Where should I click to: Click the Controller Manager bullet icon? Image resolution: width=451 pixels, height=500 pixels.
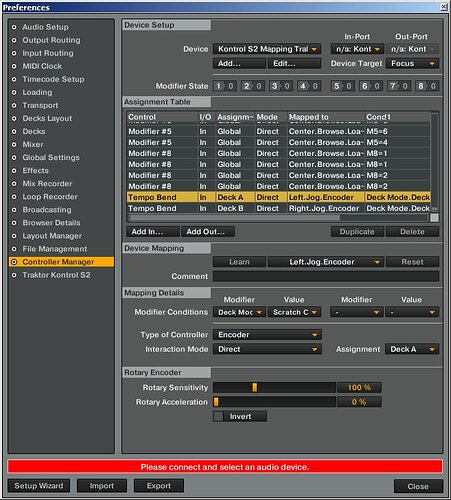tap(14, 262)
